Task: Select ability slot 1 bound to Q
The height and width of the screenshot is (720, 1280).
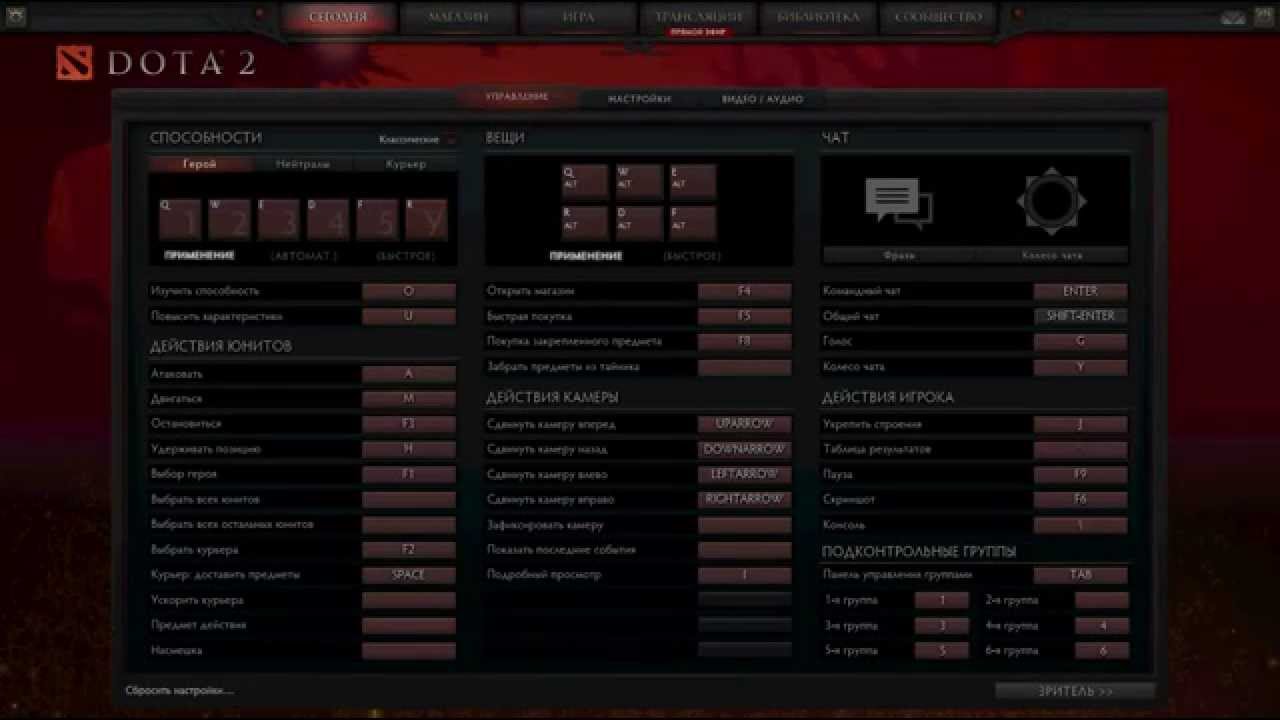Action: click(x=180, y=218)
